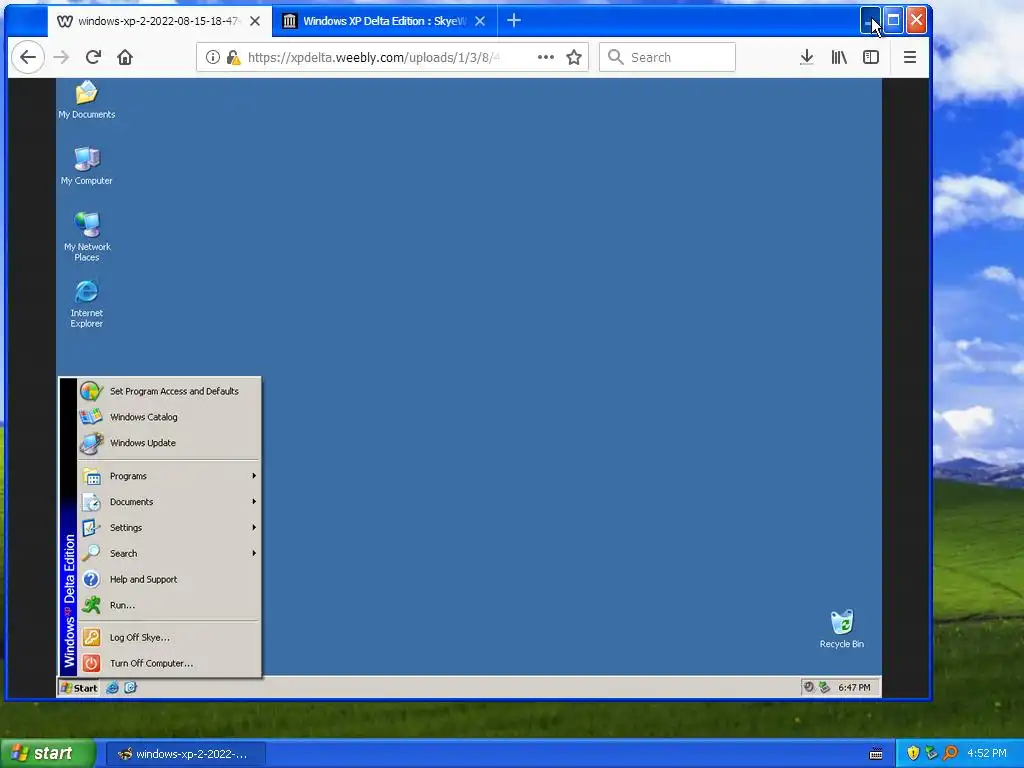The image size is (1024, 768).
Task: Switch to the windows-xp-2-2022-08-15 tab
Action: click(159, 21)
